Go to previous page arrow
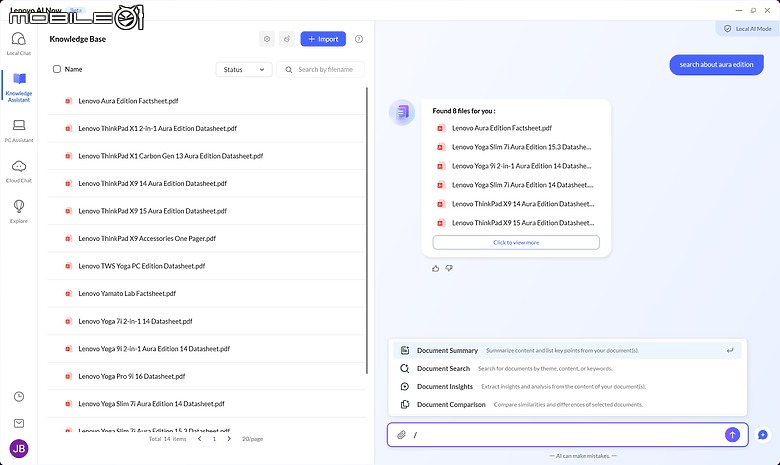Image resolution: width=780 pixels, height=465 pixels. click(199, 439)
